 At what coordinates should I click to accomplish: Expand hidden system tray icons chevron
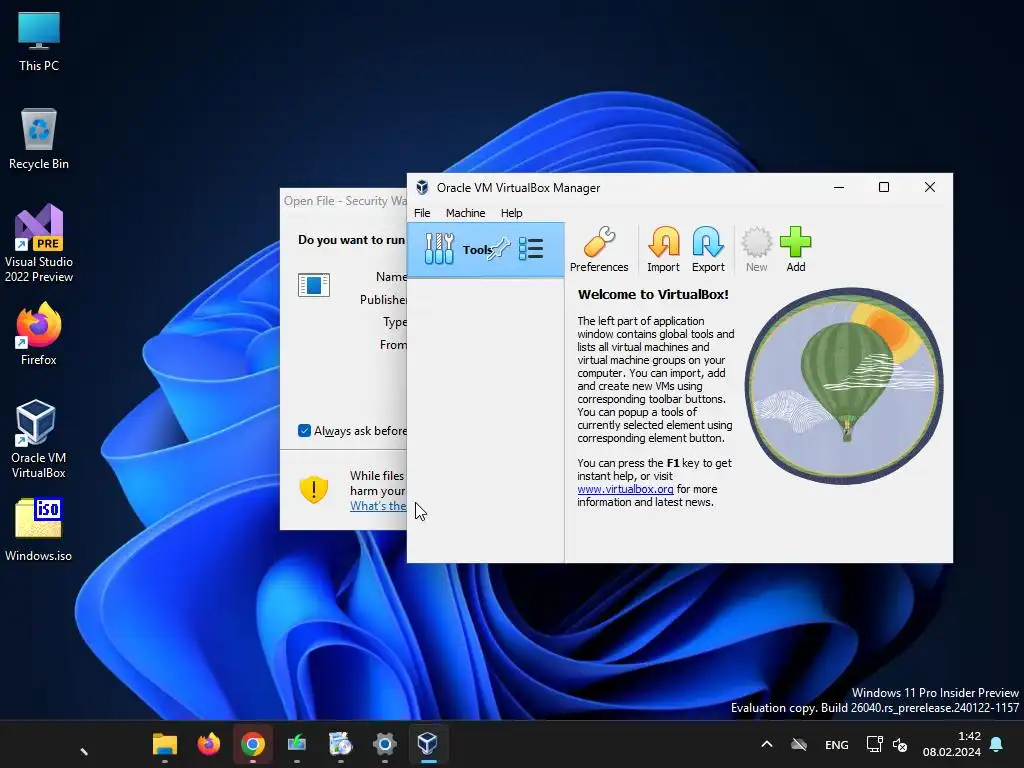click(x=767, y=744)
